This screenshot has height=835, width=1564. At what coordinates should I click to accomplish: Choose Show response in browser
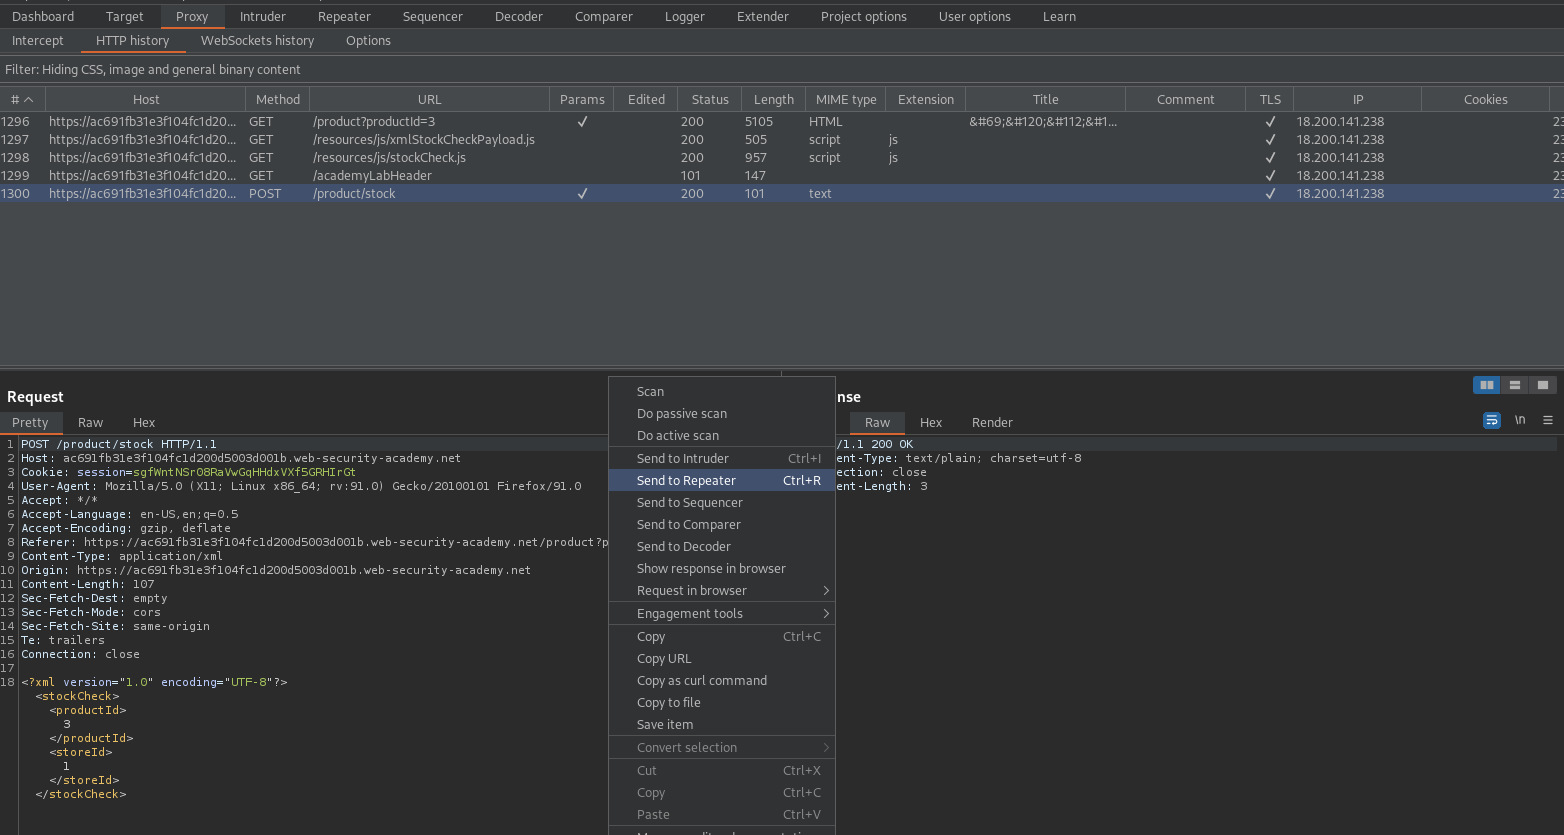[x=722, y=569]
